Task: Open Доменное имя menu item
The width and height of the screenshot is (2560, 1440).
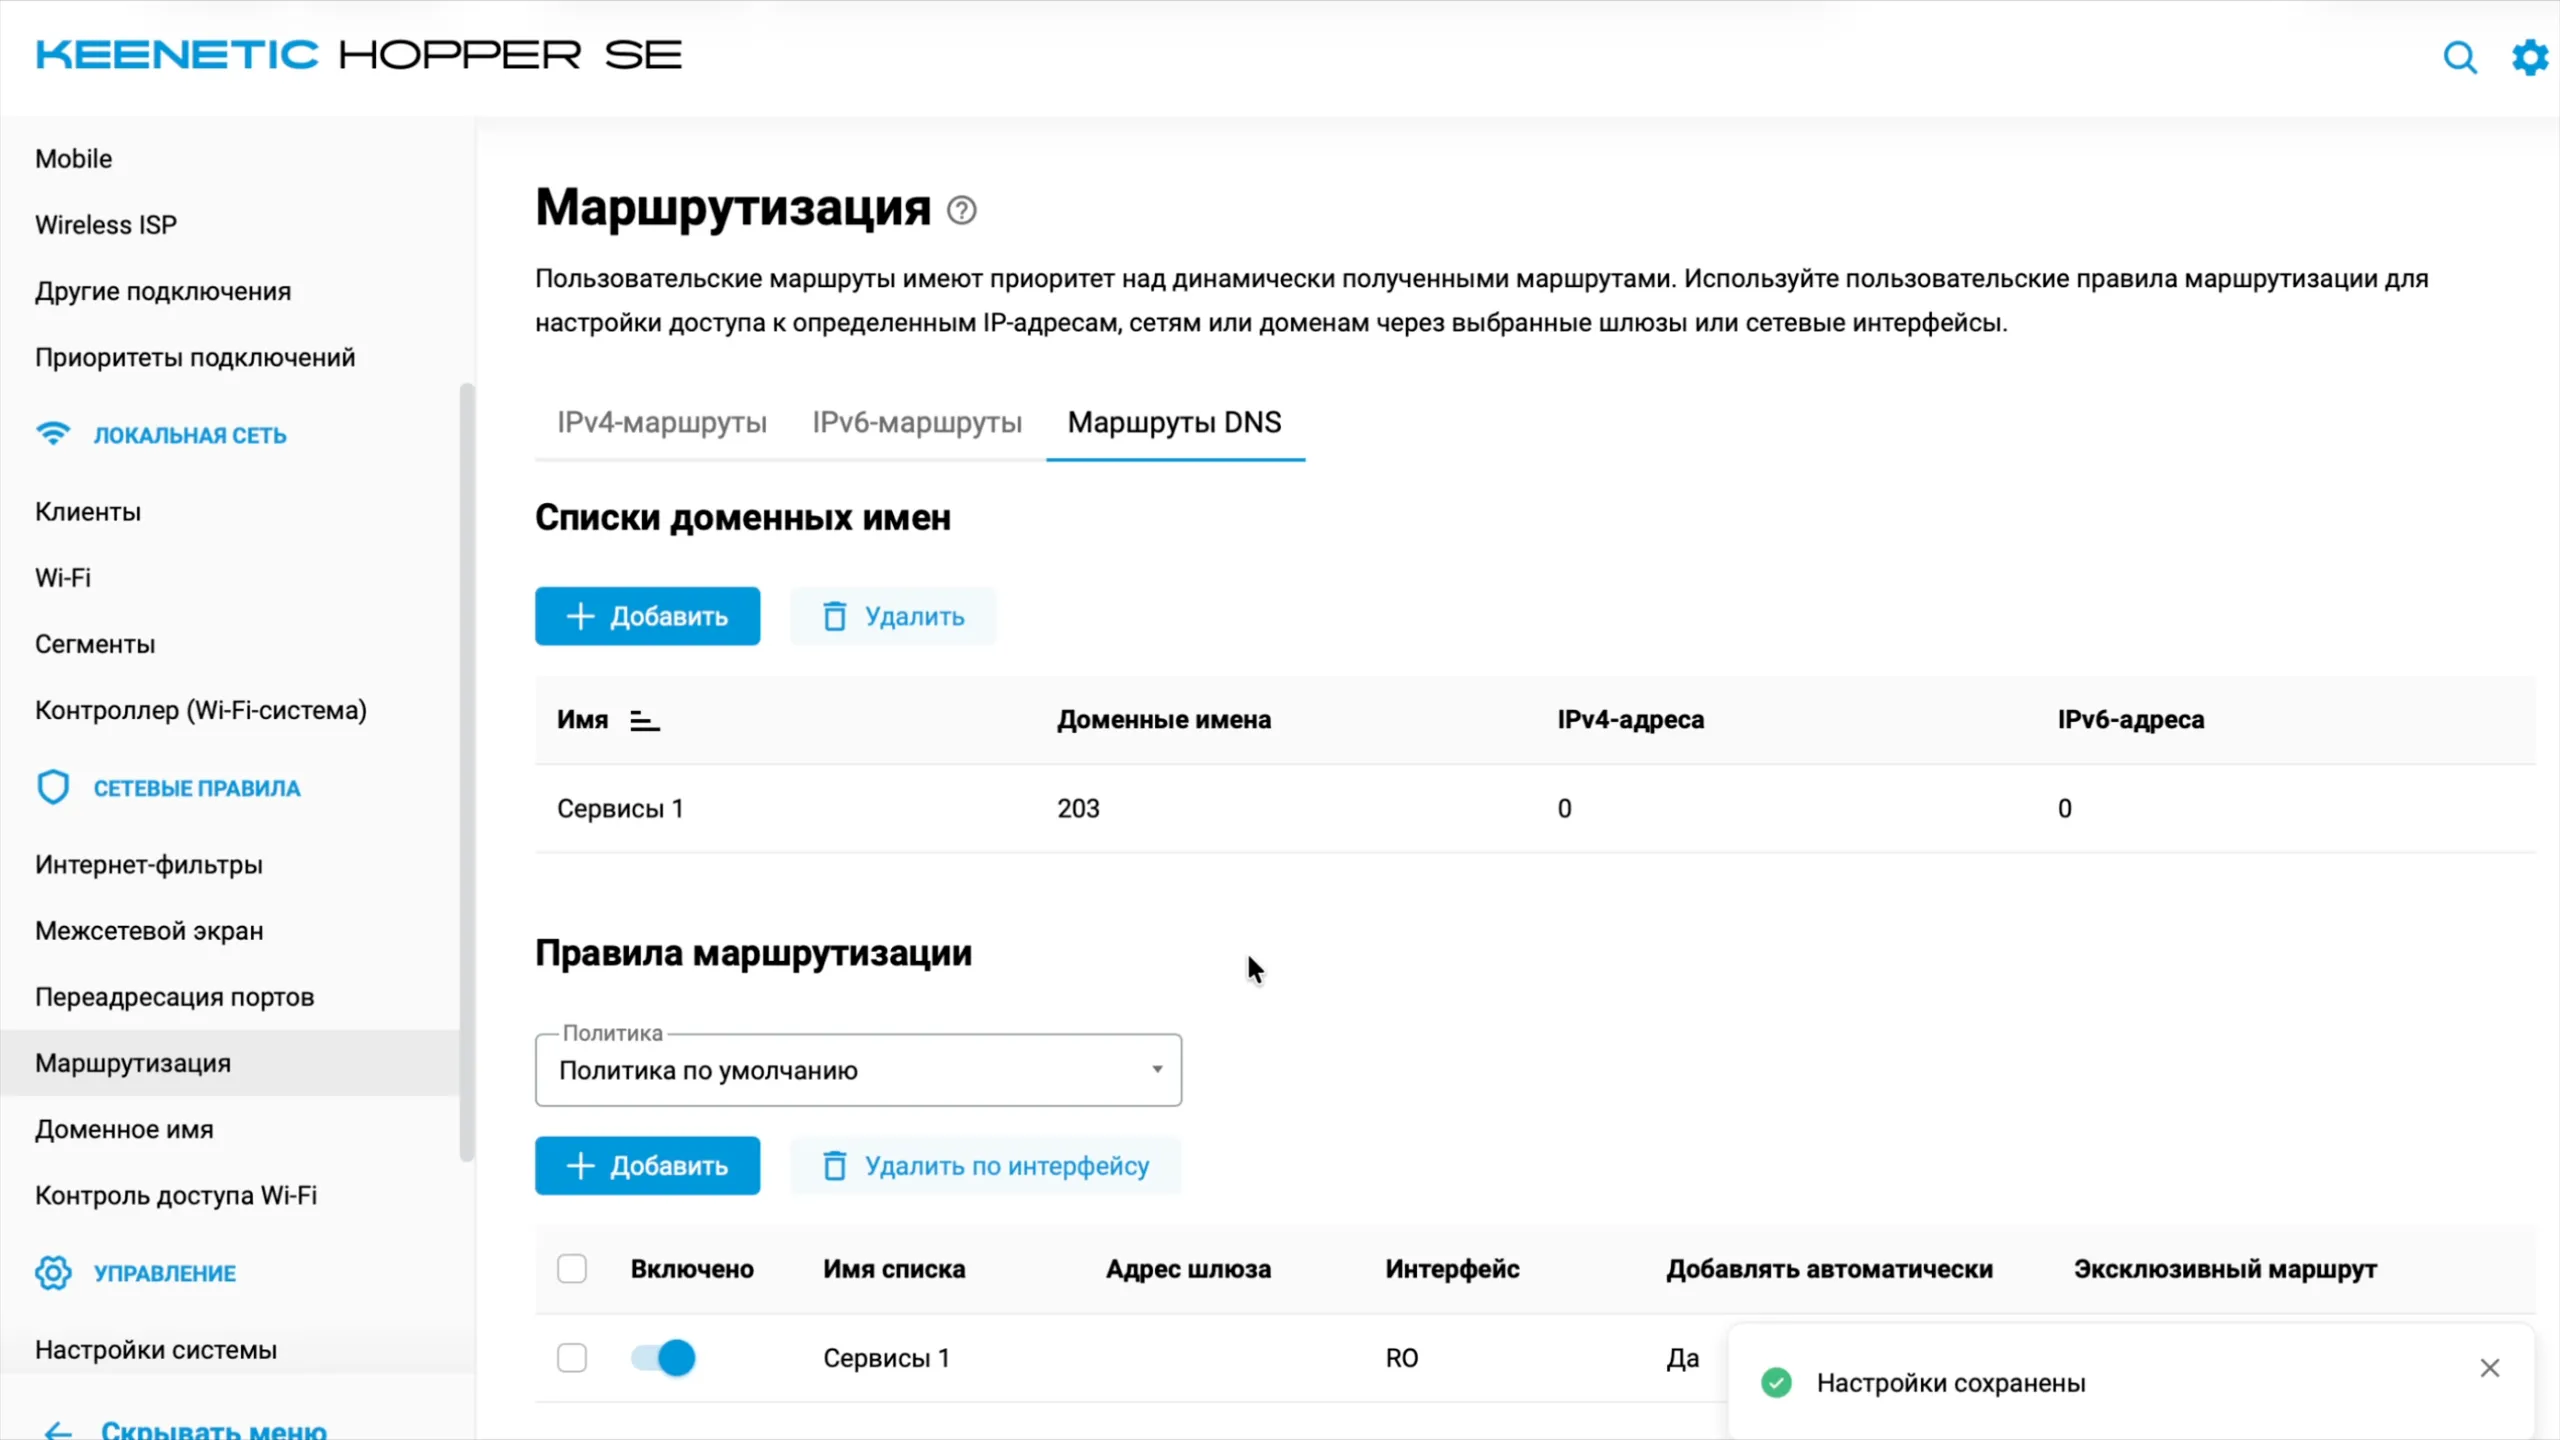Action: click(x=124, y=1129)
